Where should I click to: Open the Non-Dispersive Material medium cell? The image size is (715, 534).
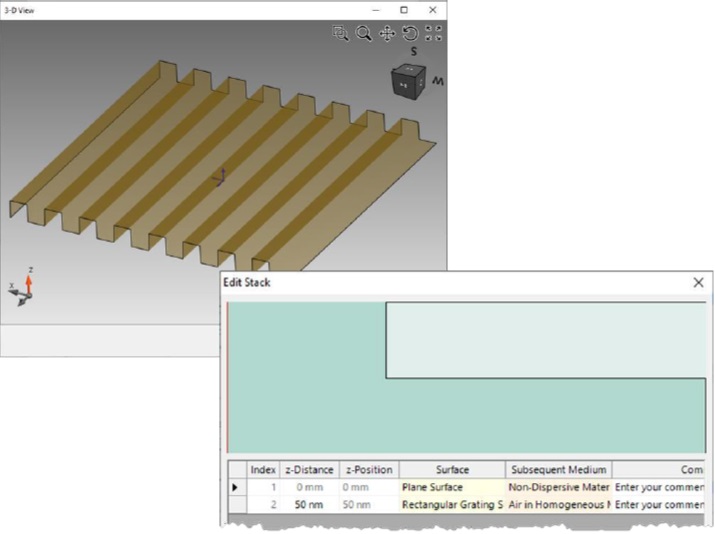point(559,487)
